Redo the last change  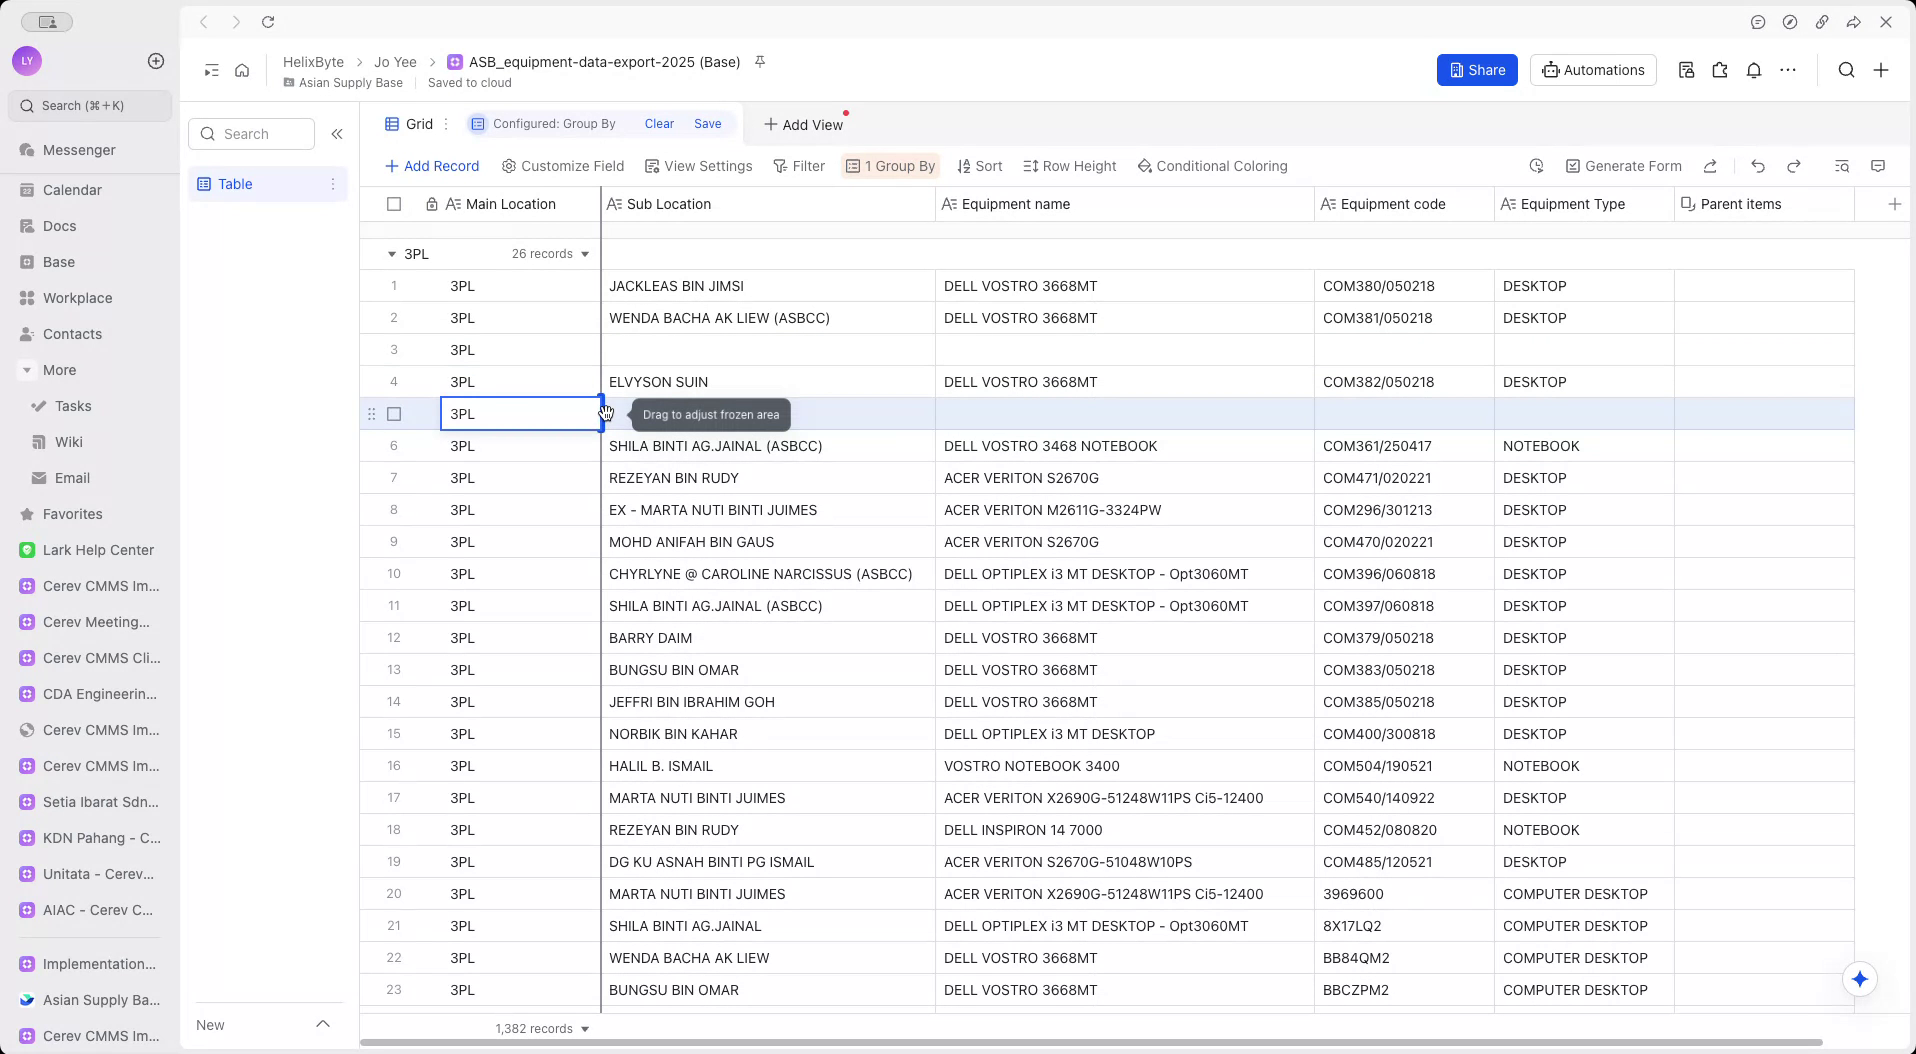tap(1794, 166)
